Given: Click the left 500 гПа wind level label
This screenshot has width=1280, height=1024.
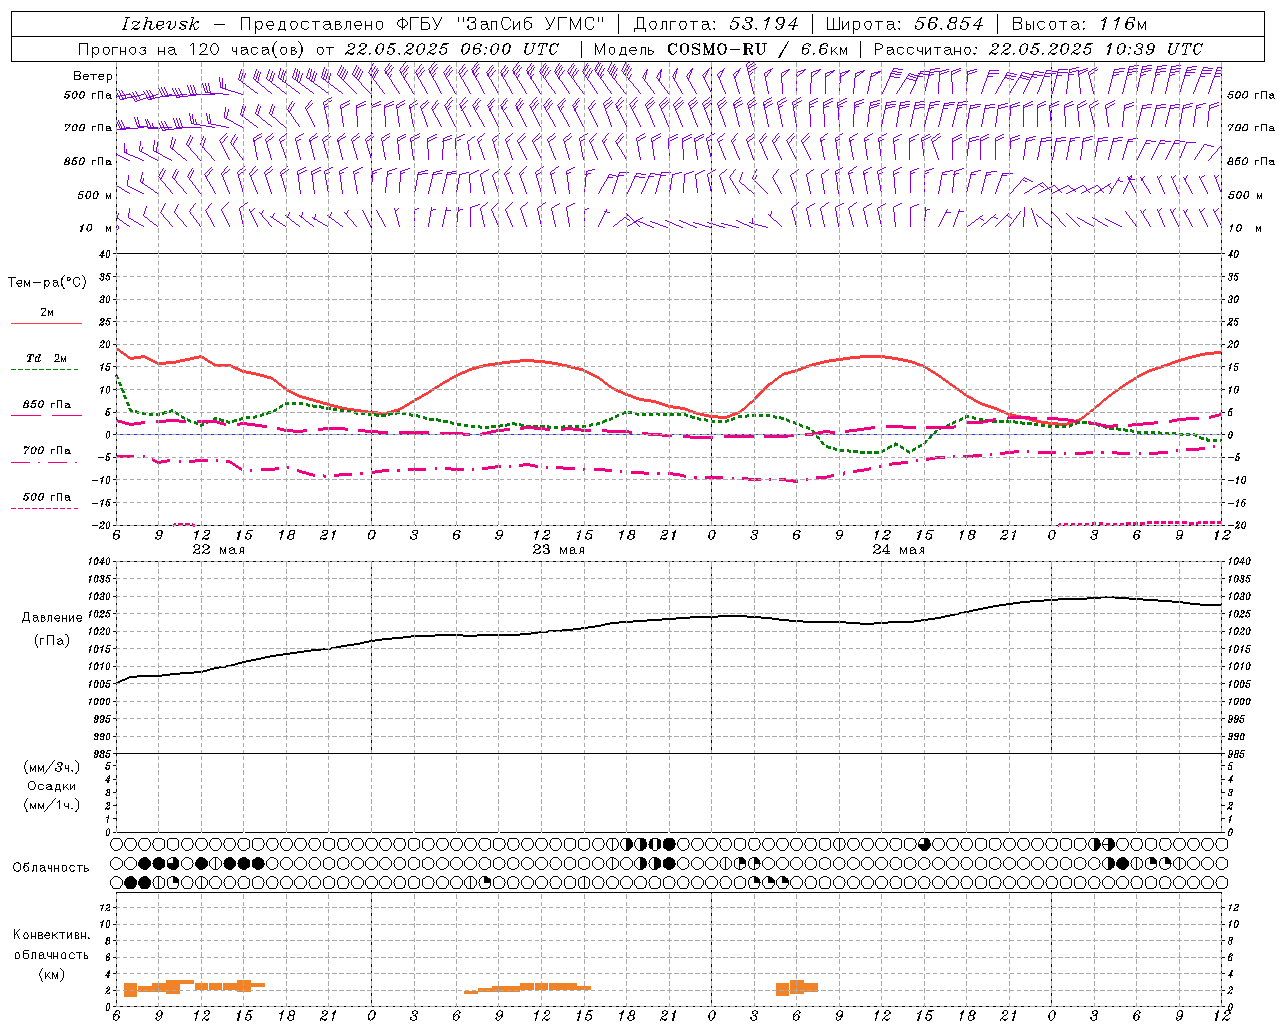Looking at the screenshot, I should pyautogui.click(x=88, y=96).
